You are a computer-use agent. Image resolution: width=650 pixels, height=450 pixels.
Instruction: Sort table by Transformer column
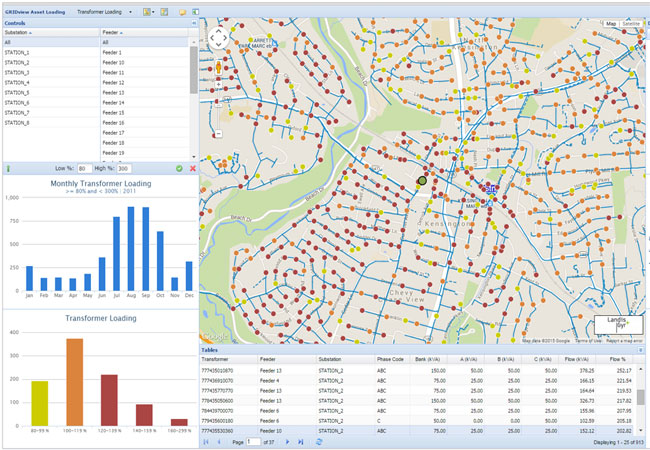click(228, 359)
